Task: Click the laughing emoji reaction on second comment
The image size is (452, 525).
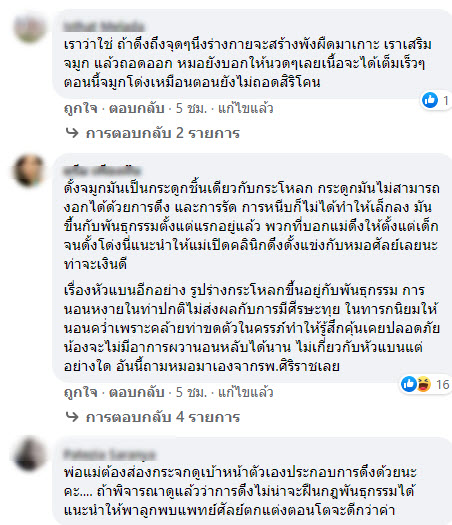Action: point(423,384)
